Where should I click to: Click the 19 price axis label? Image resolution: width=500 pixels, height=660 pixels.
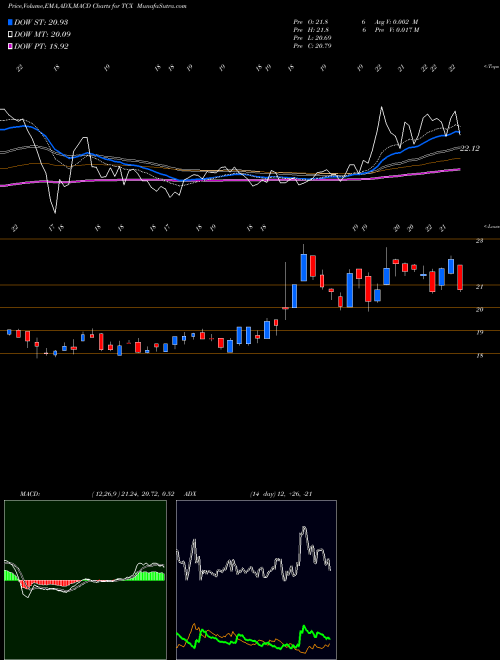click(x=479, y=333)
